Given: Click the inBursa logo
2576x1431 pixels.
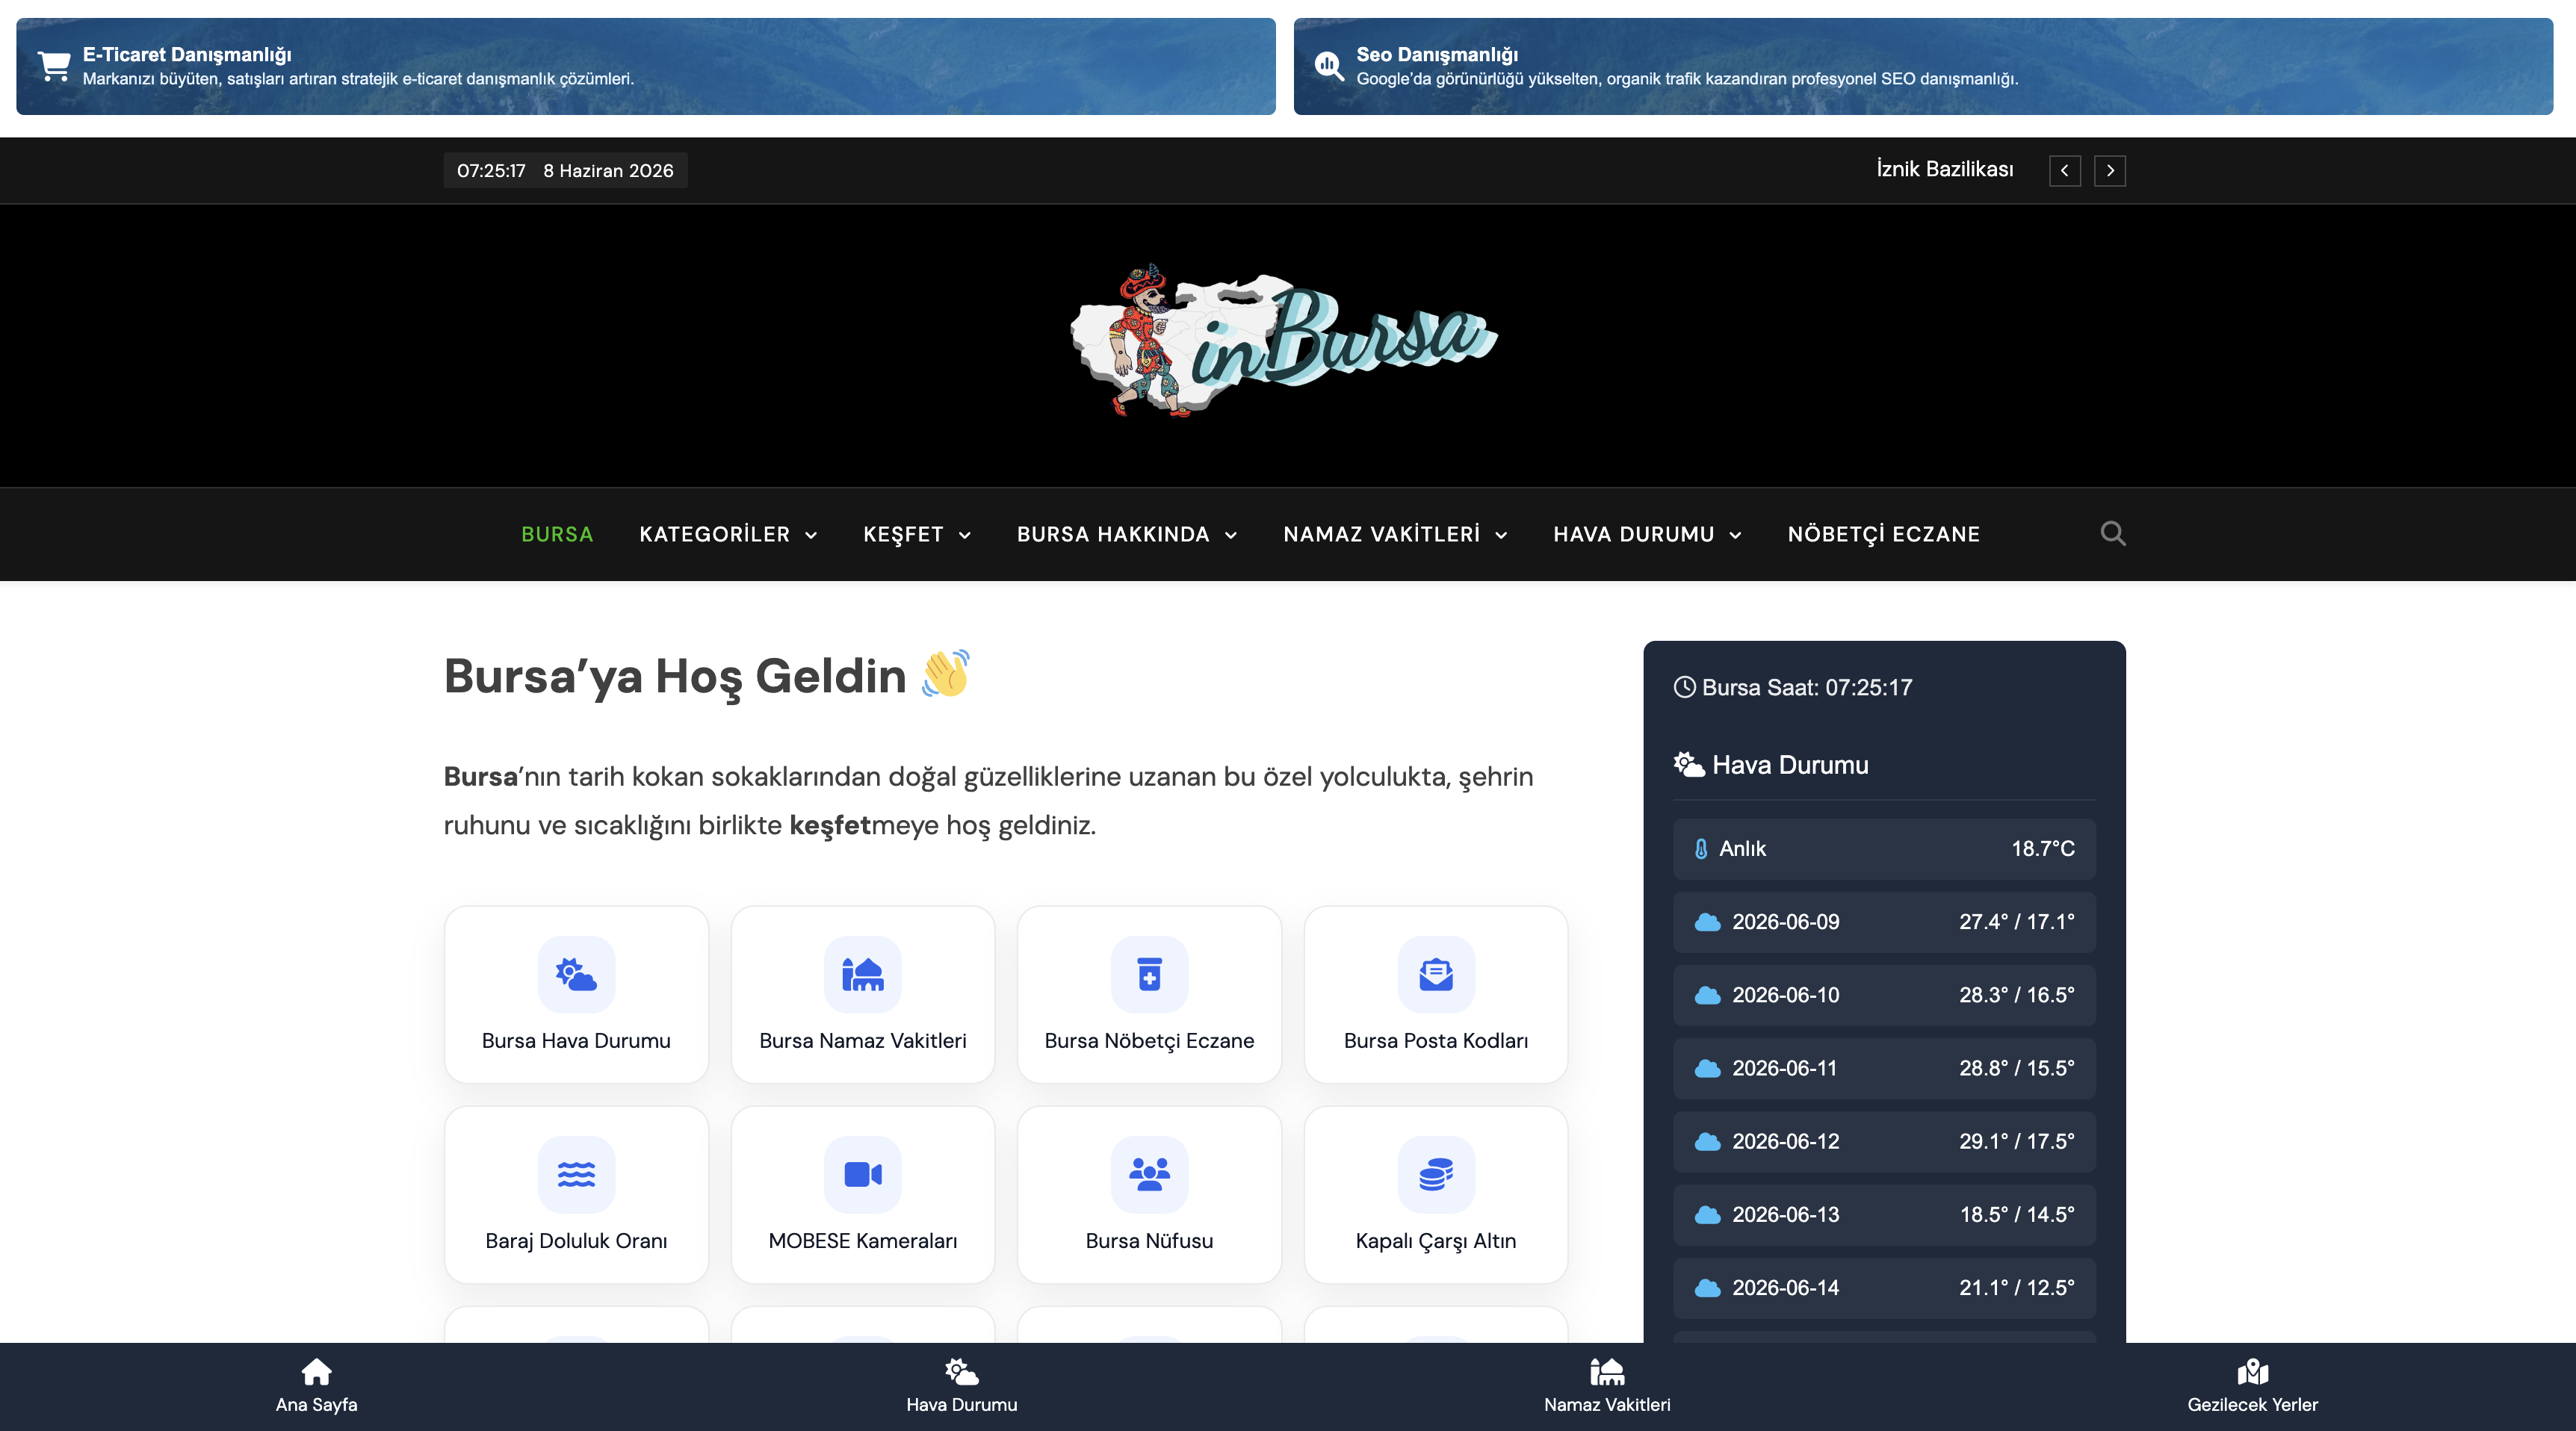Looking at the screenshot, I should (x=1284, y=341).
